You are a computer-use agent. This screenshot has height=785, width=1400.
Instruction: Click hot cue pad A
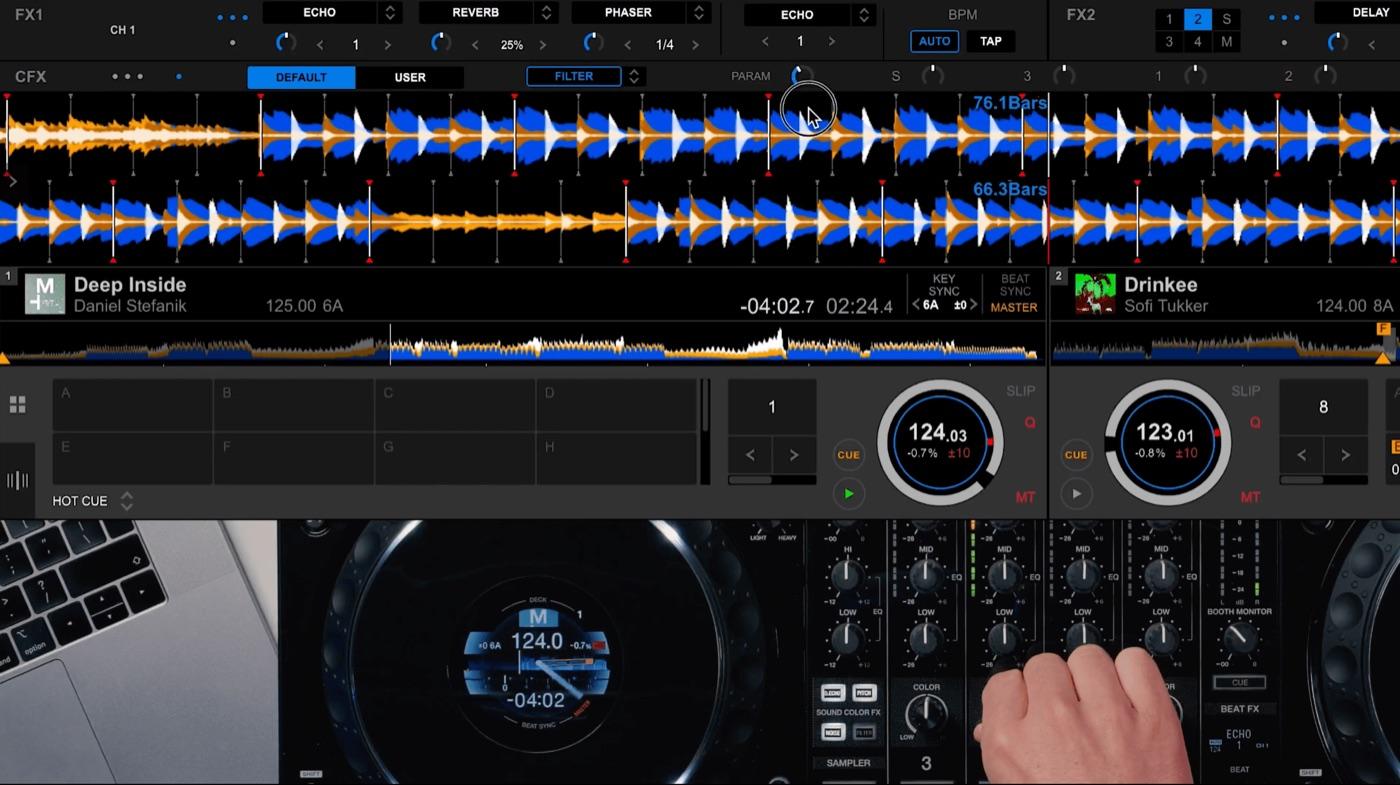133,405
